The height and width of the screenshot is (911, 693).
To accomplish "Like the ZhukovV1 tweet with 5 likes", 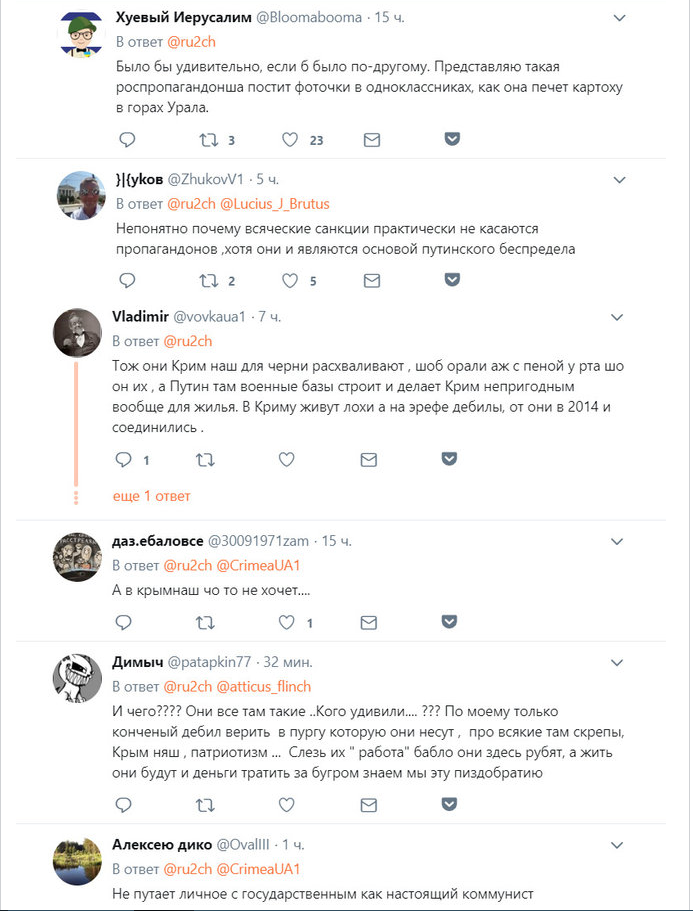I will 290,281.
